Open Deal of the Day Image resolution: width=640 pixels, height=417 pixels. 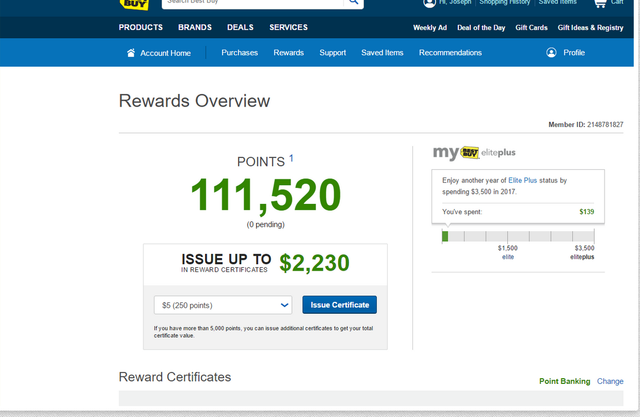pos(481,28)
